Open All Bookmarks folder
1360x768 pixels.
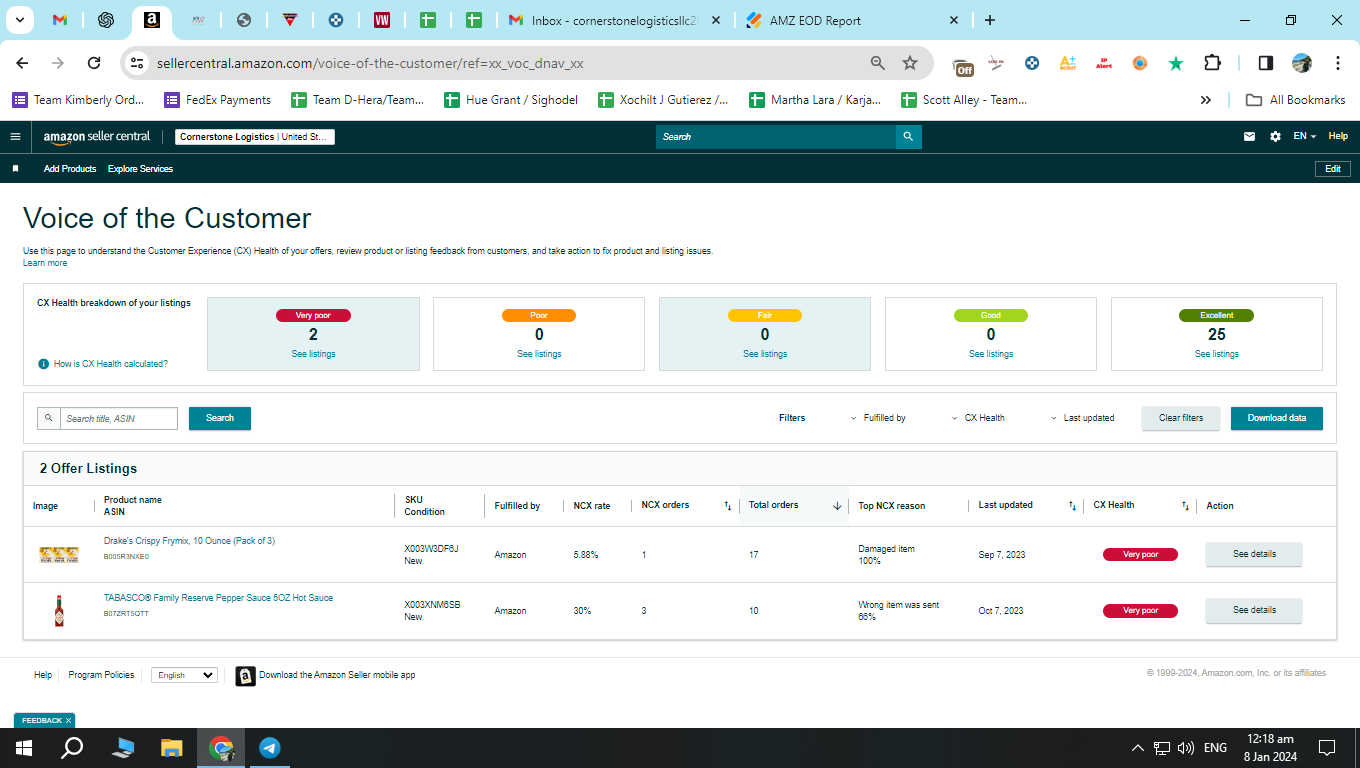tap(1295, 100)
